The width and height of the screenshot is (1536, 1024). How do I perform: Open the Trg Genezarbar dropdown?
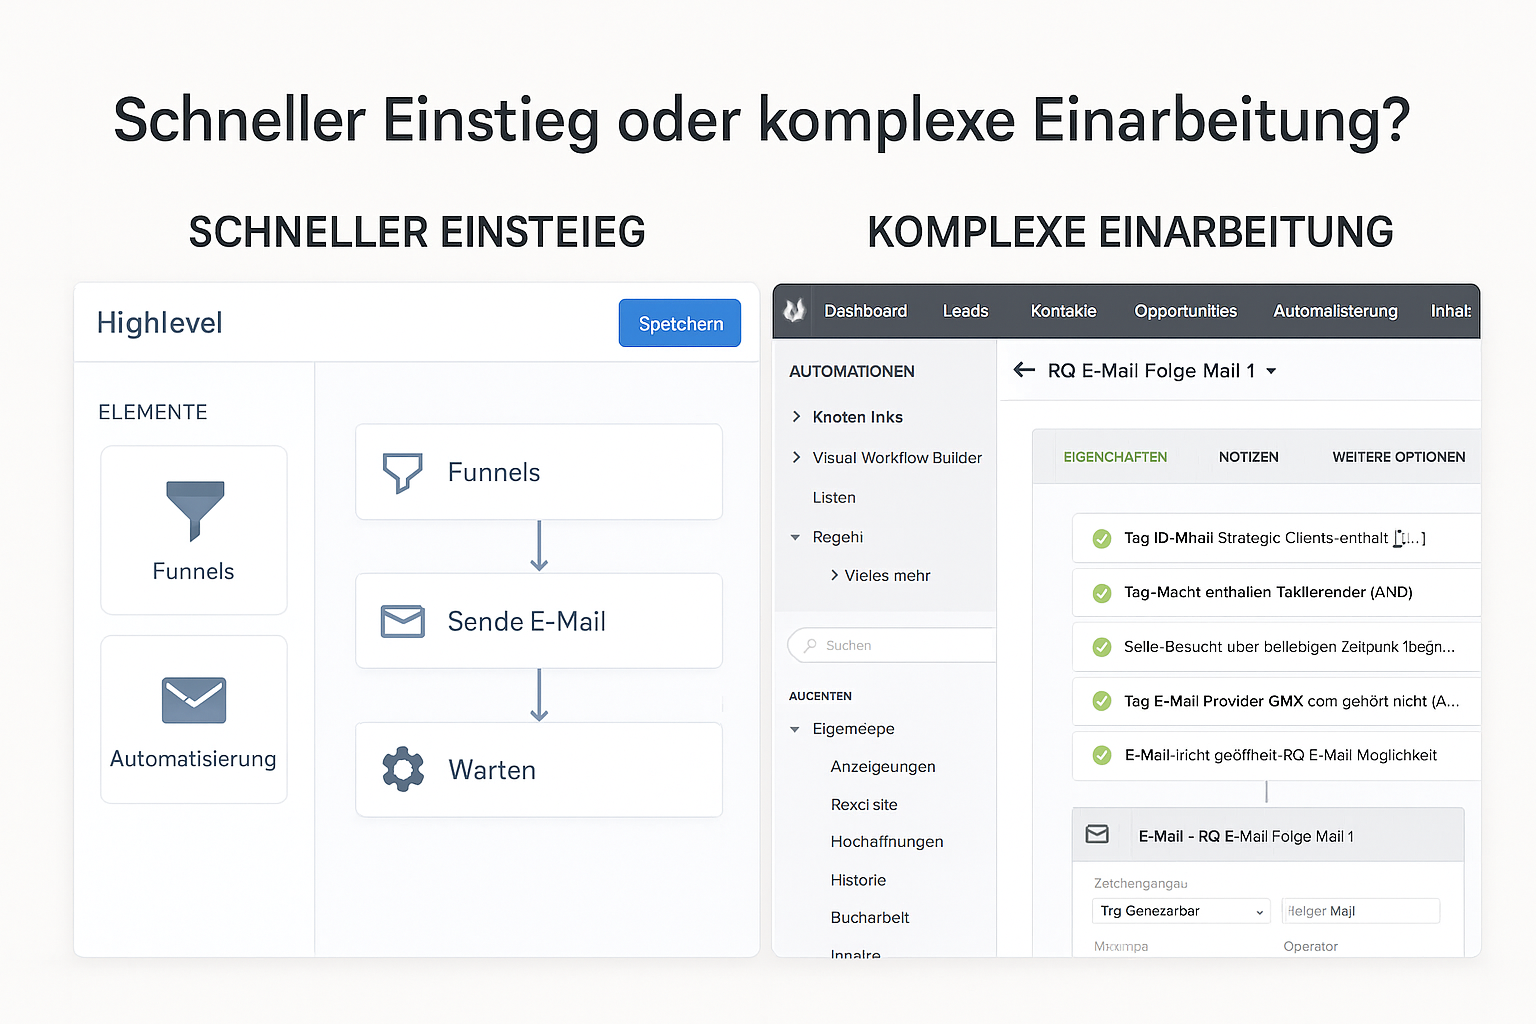pyautogui.click(x=1181, y=911)
